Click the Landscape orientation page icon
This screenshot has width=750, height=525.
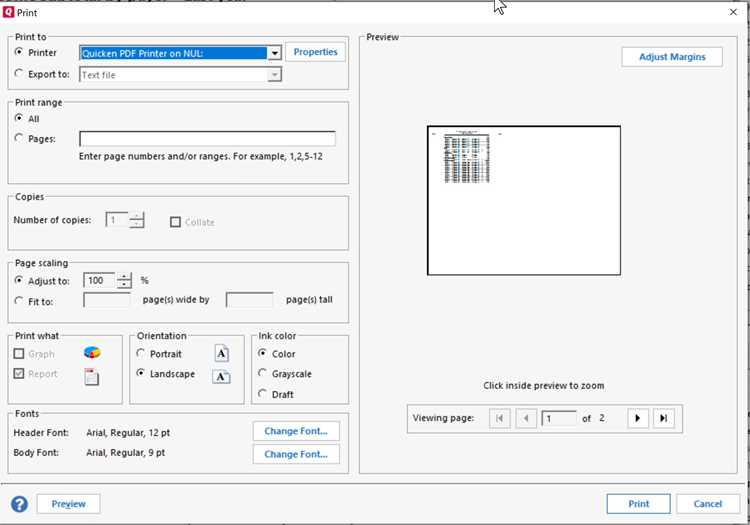coord(221,377)
